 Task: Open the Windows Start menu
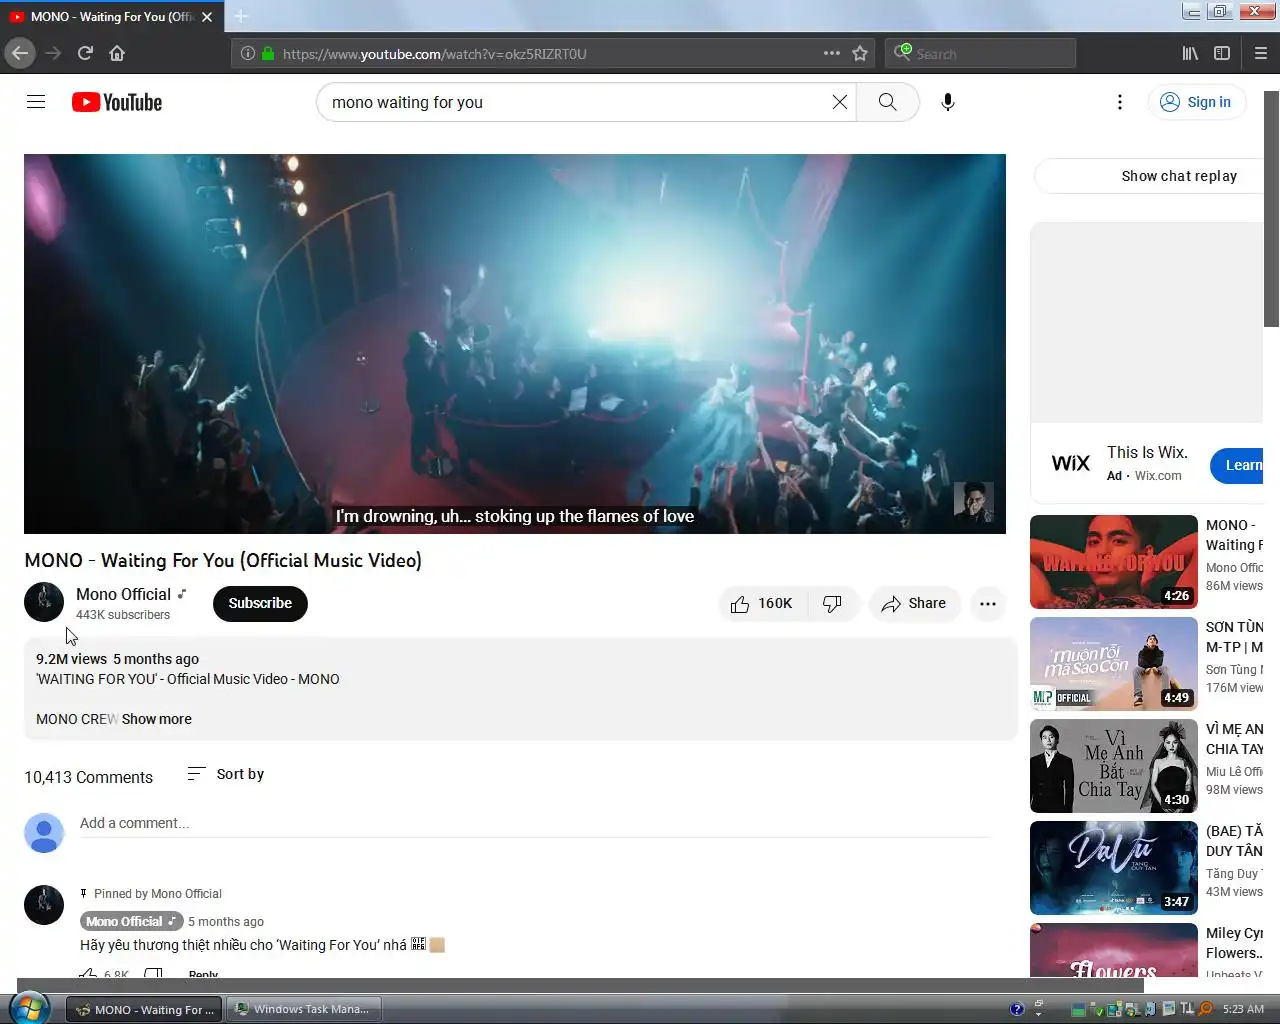coord(28,1008)
